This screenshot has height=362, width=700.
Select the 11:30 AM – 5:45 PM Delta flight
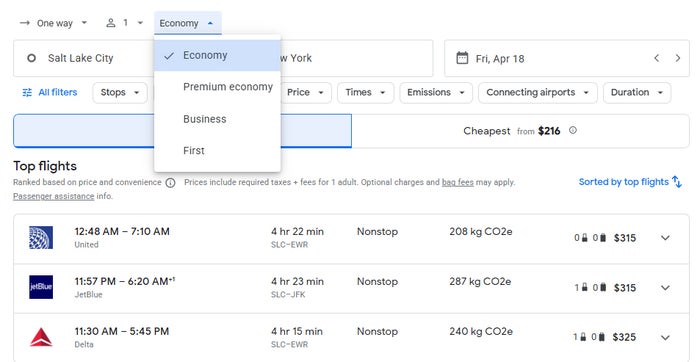pyautogui.click(x=351, y=337)
